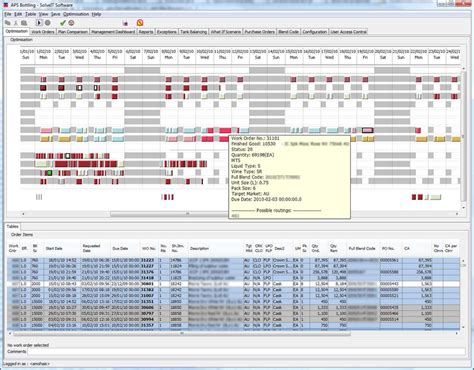Click the order table scroll-down arrow
This screenshot has height=370, width=474.
coord(463,327)
